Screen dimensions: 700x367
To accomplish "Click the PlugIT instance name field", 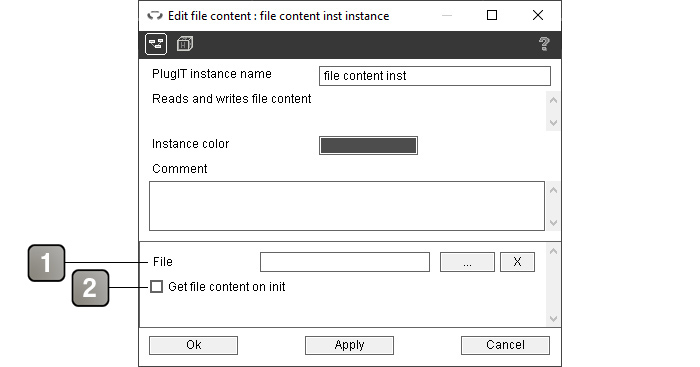I will click(435, 76).
